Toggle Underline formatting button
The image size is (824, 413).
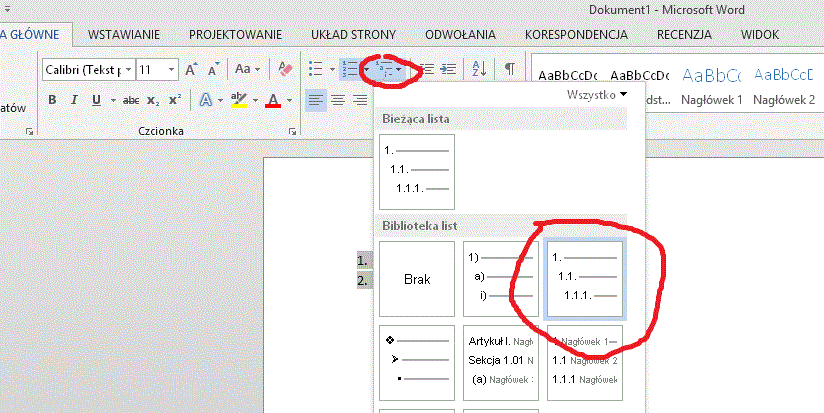pyautogui.click(x=96, y=100)
